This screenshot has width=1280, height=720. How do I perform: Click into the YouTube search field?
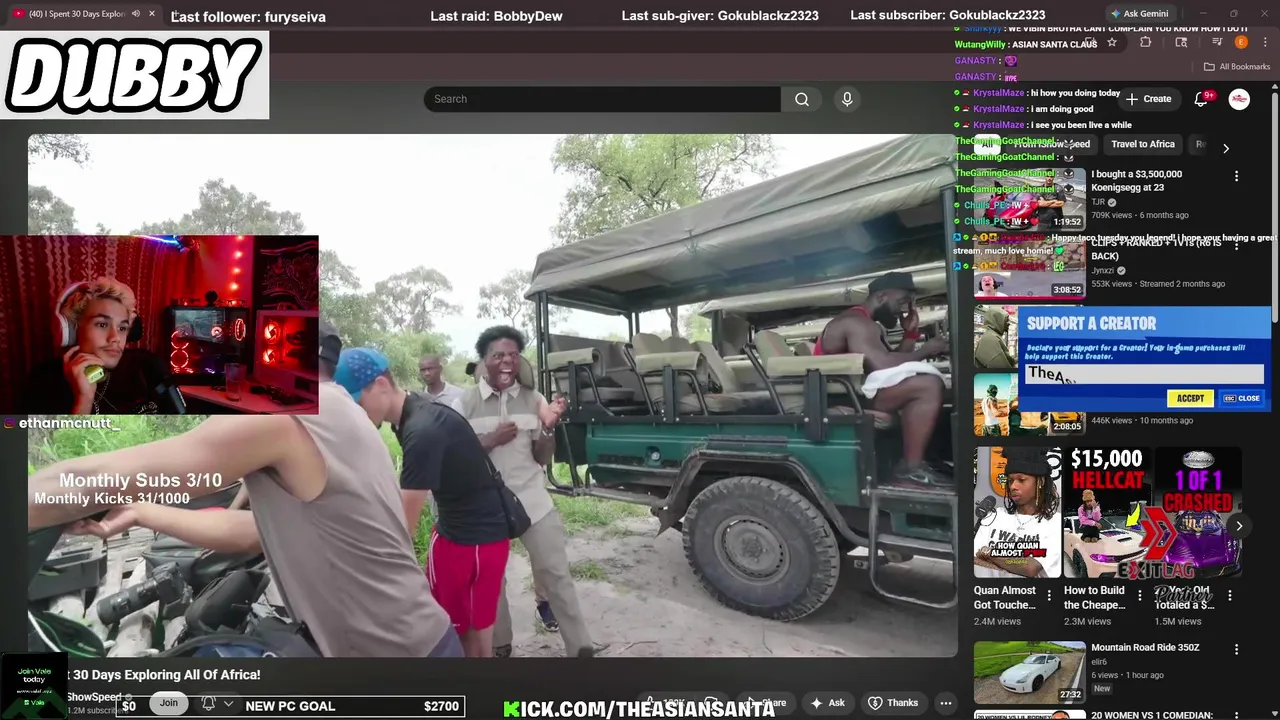[602, 99]
